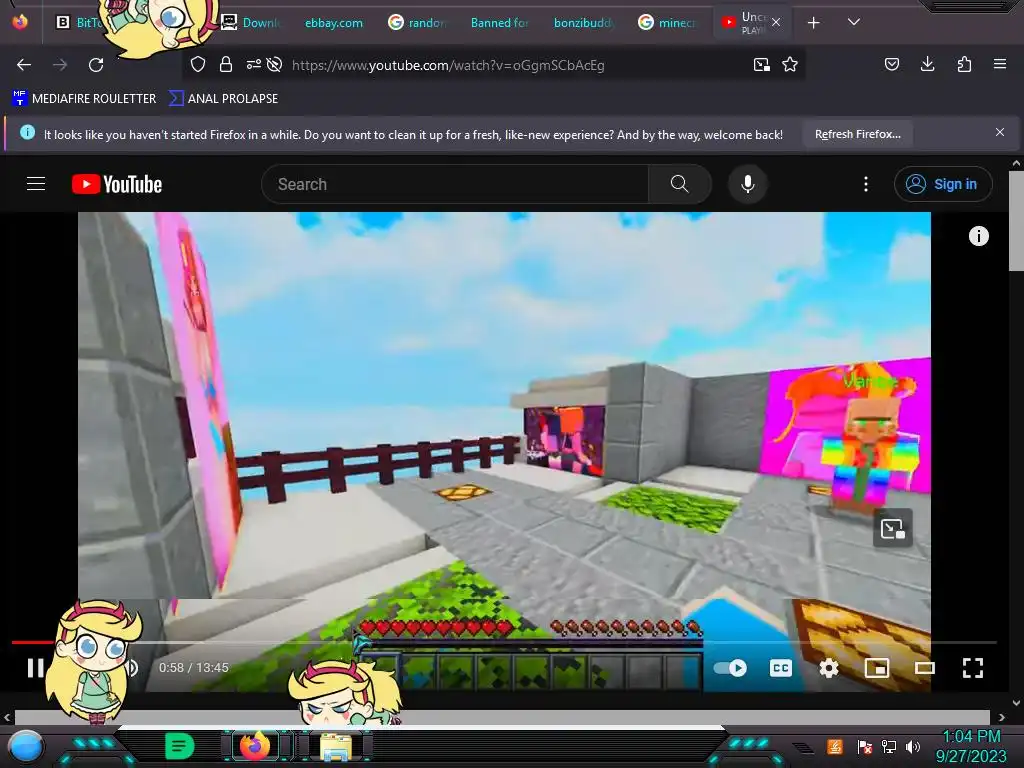Toggle the autoplay switch
The height and width of the screenshot is (768, 1024).
click(x=729, y=668)
